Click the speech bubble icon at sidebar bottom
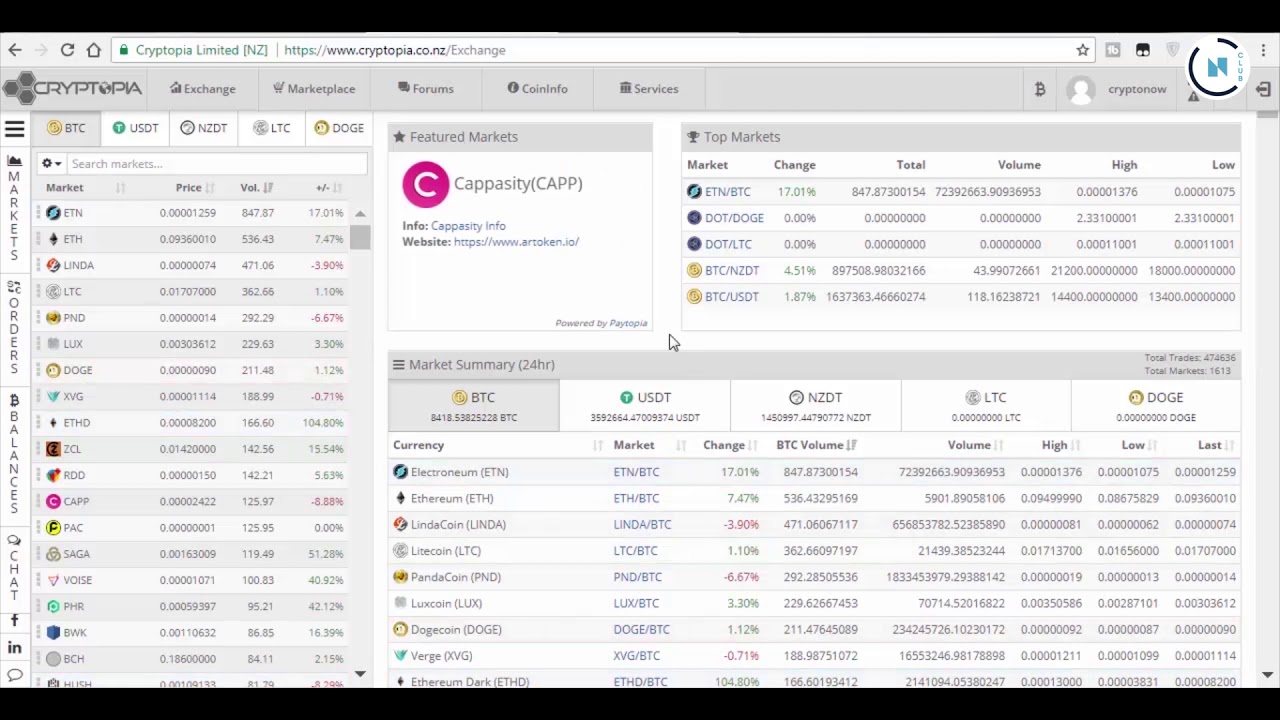1280x720 pixels. coord(14,676)
